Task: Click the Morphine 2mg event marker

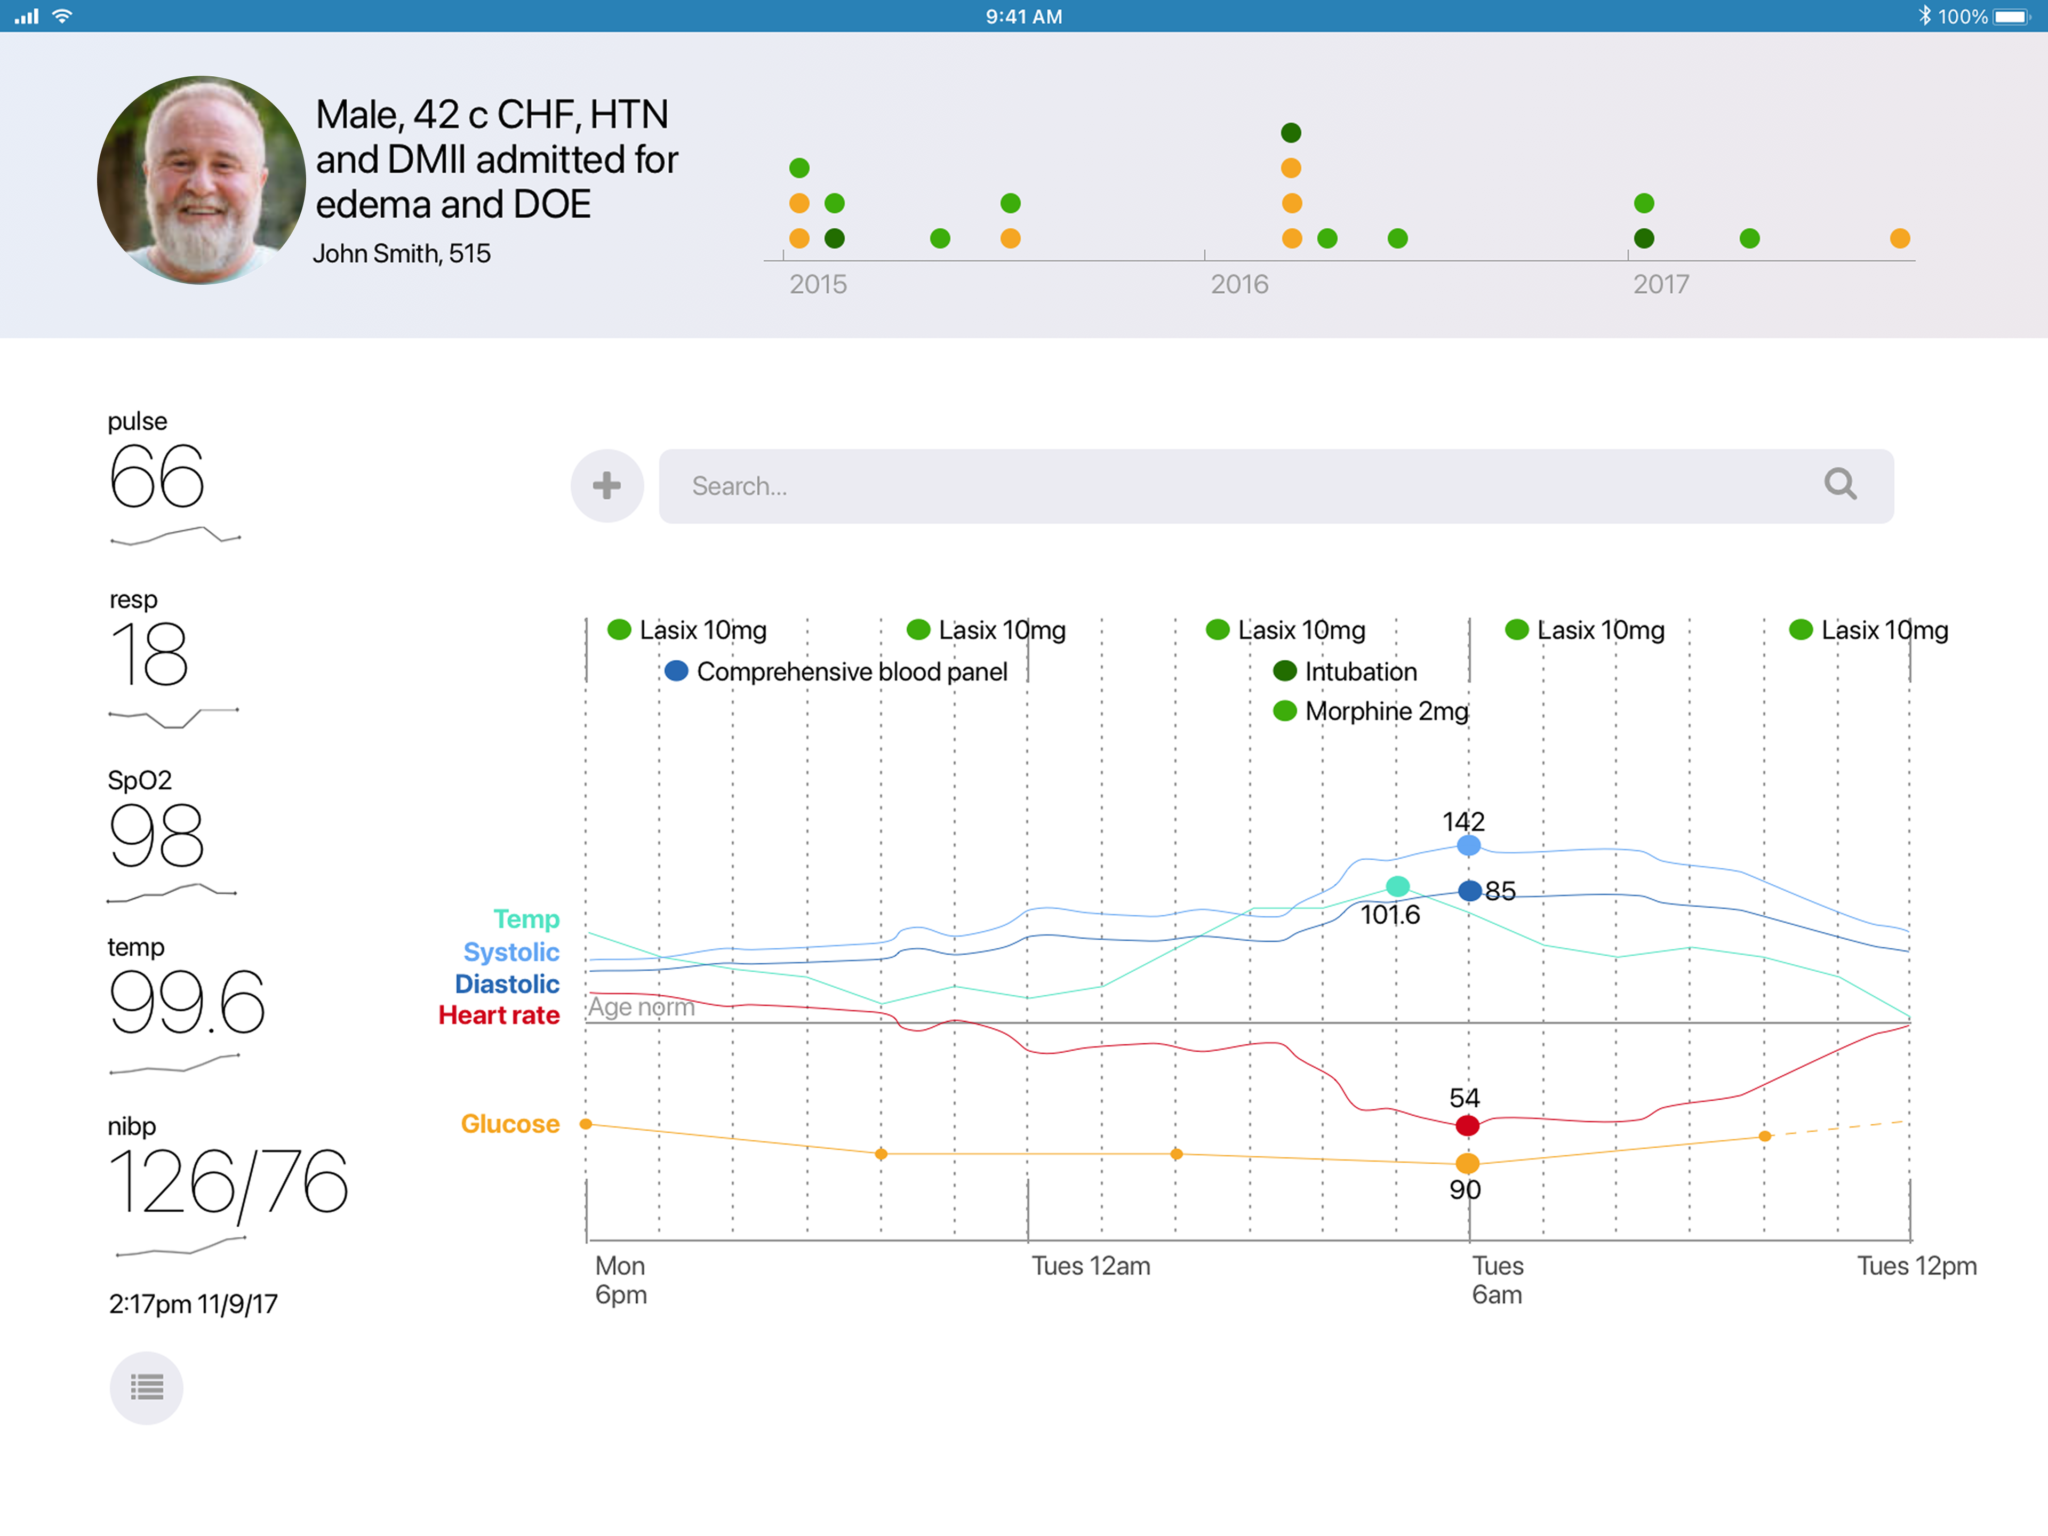Action: tap(1285, 711)
